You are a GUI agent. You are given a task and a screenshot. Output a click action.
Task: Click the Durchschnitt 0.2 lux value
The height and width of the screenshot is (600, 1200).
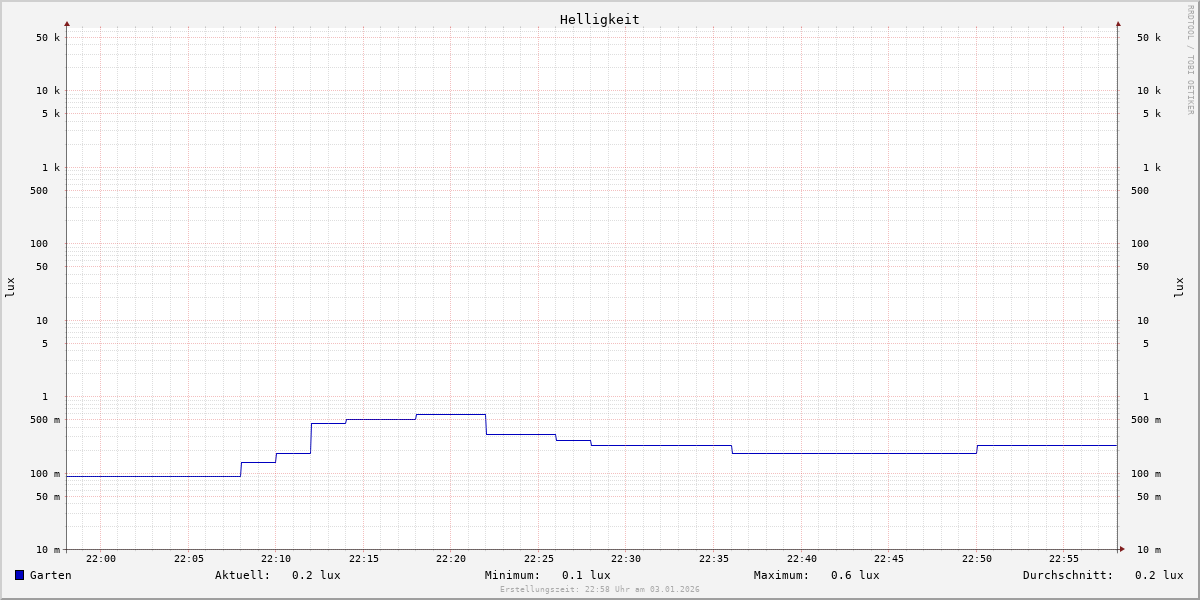pos(1159,575)
